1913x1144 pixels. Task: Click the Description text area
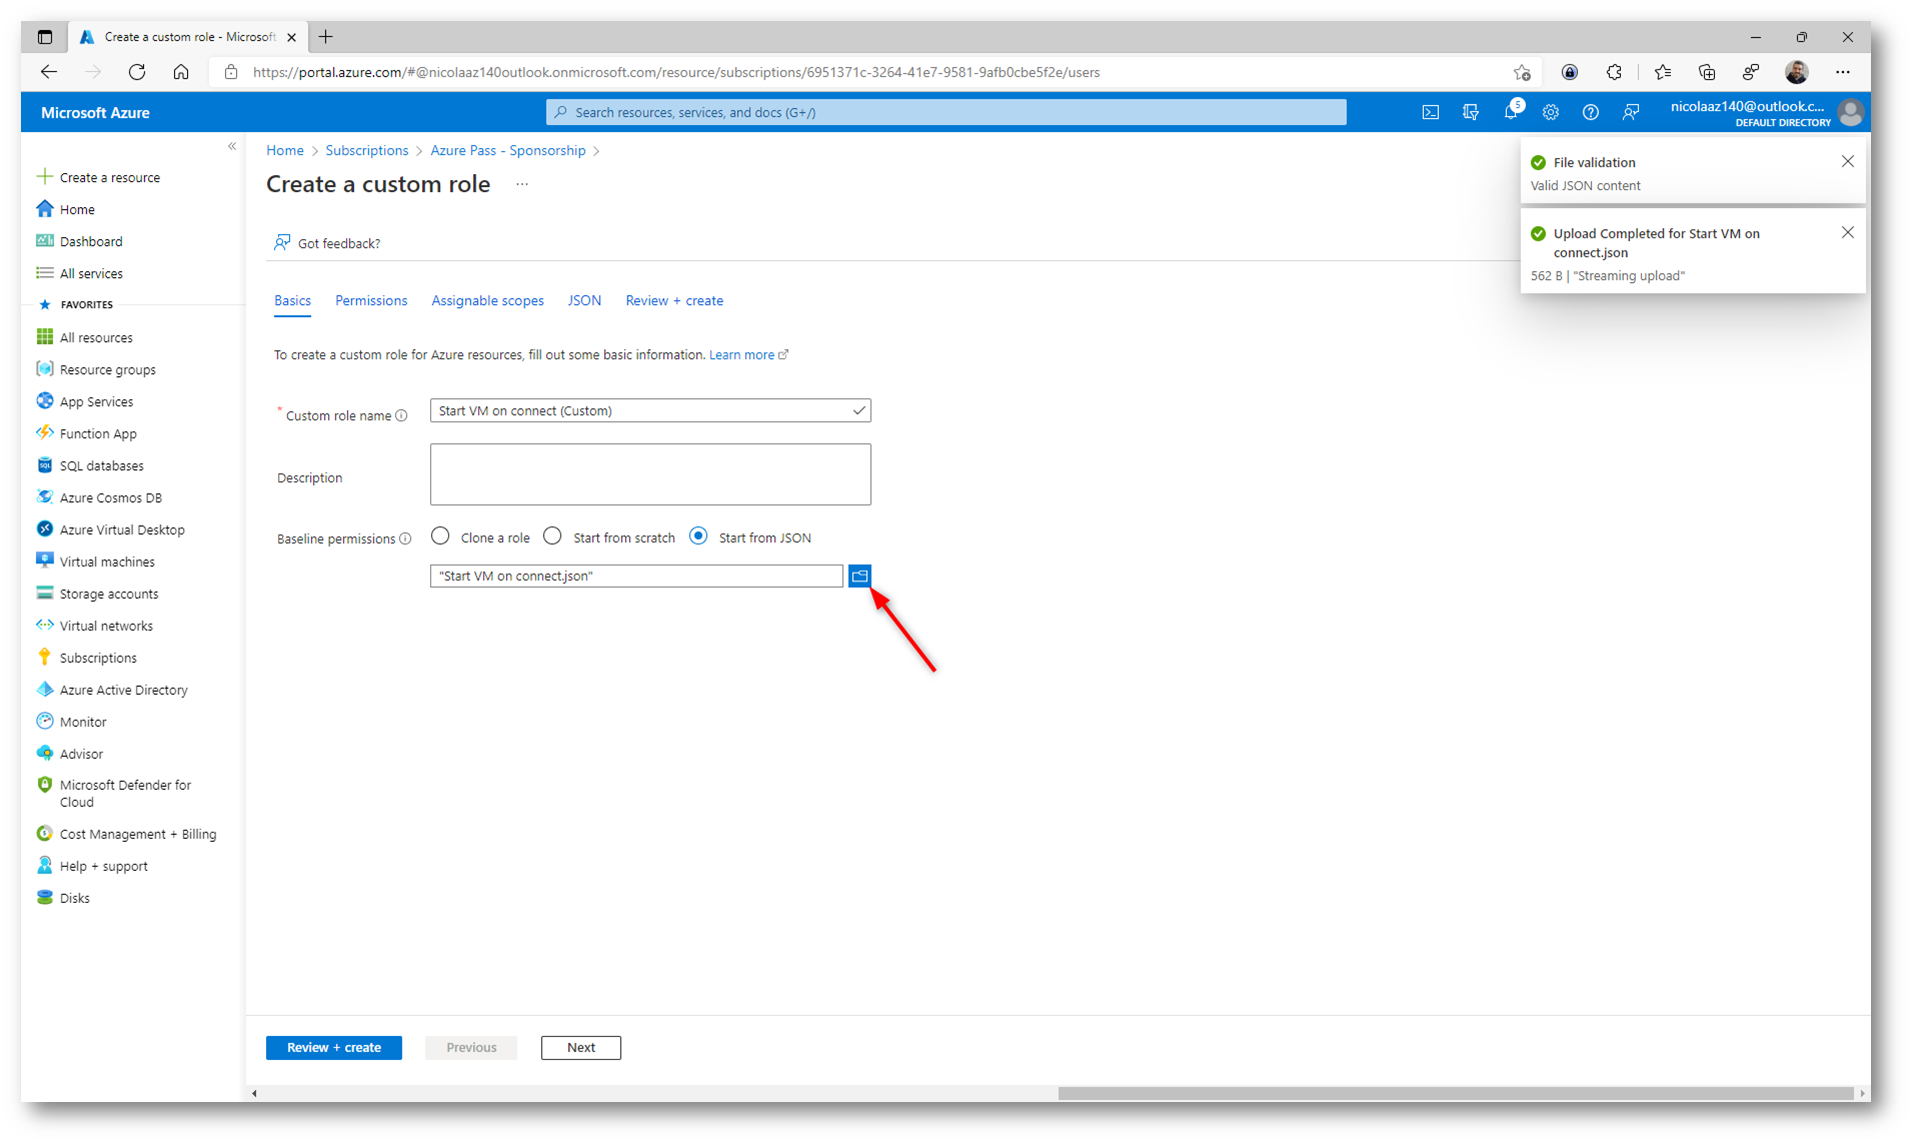coord(650,474)
